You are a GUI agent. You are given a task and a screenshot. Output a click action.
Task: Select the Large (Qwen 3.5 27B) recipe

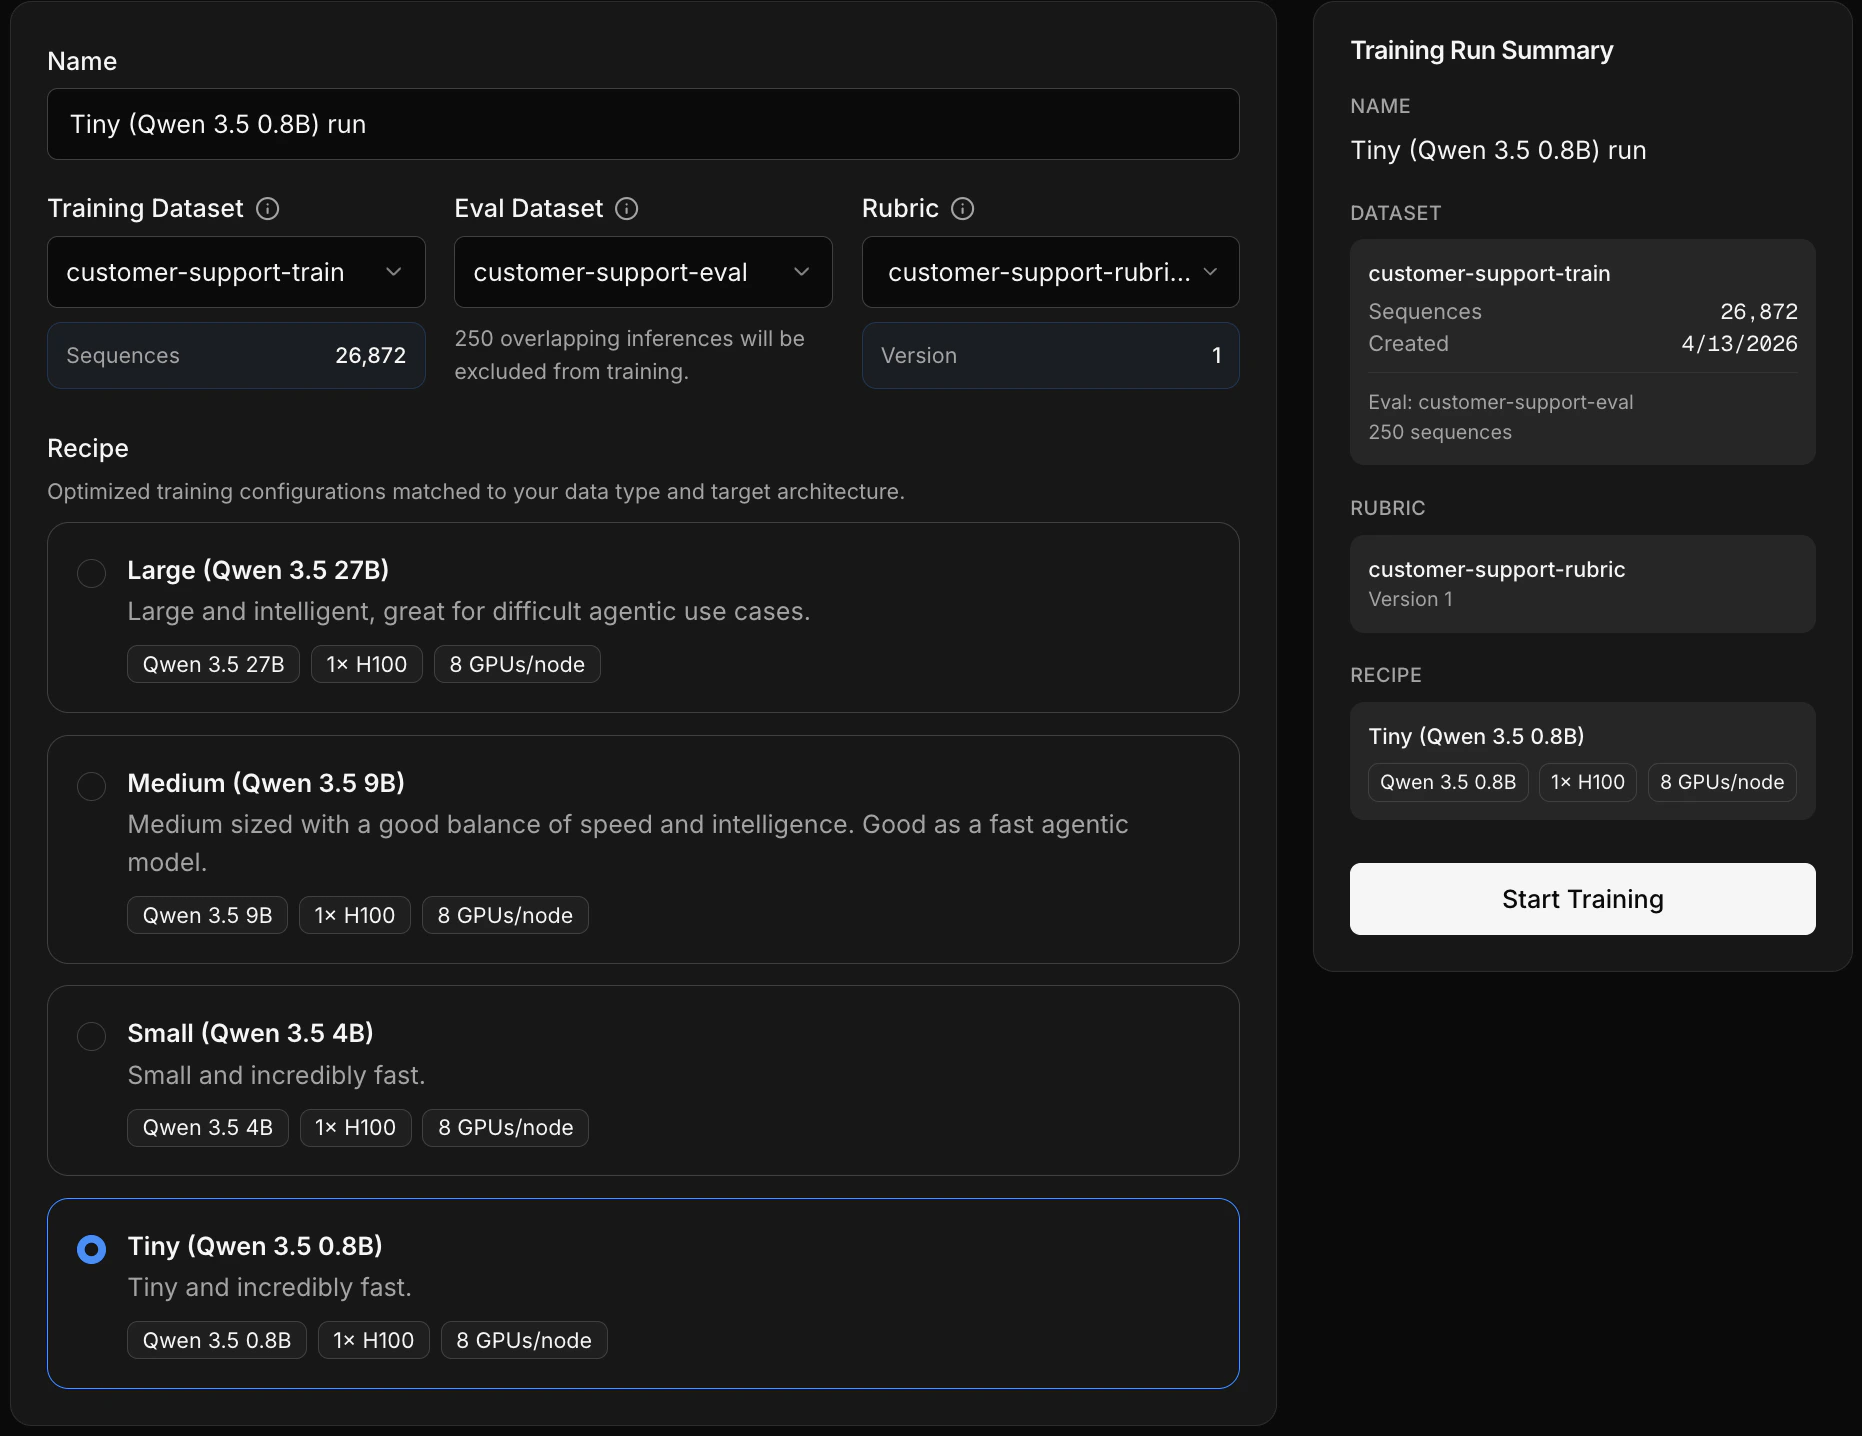(91, 573)
